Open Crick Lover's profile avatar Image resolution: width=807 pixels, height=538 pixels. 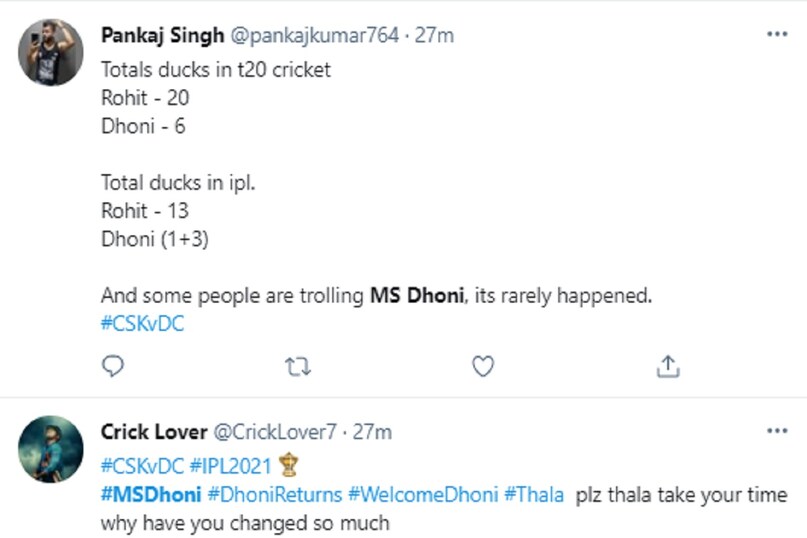point(51,449)
